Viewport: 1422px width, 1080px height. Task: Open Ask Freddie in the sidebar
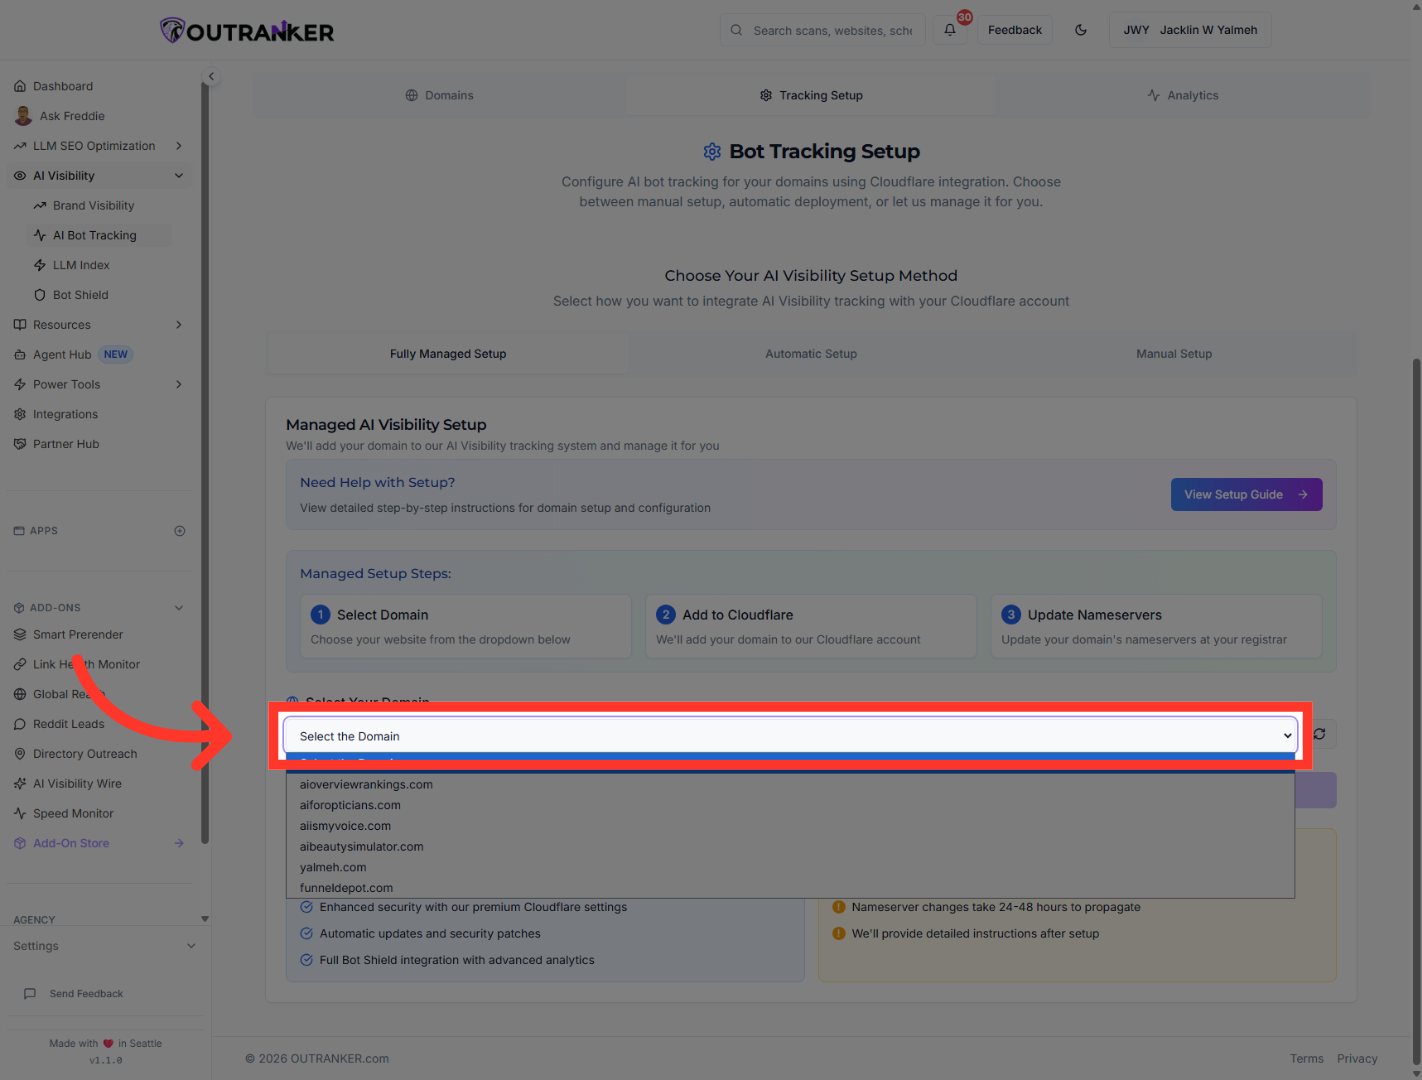point(71,115)
